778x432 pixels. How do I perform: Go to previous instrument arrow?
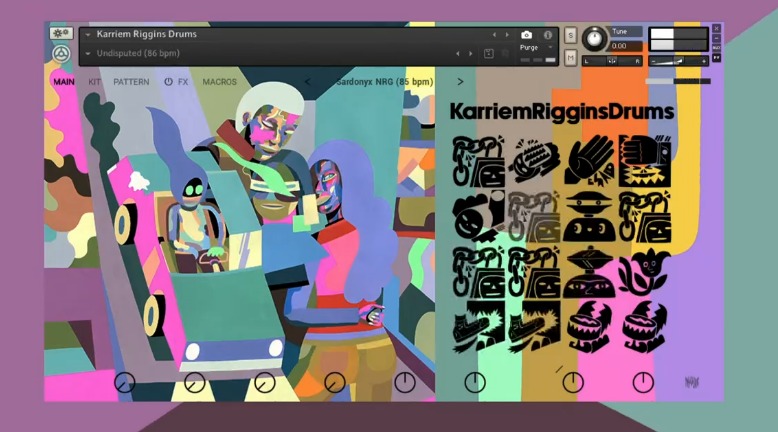pyautogui.click(x=494, y=35)
